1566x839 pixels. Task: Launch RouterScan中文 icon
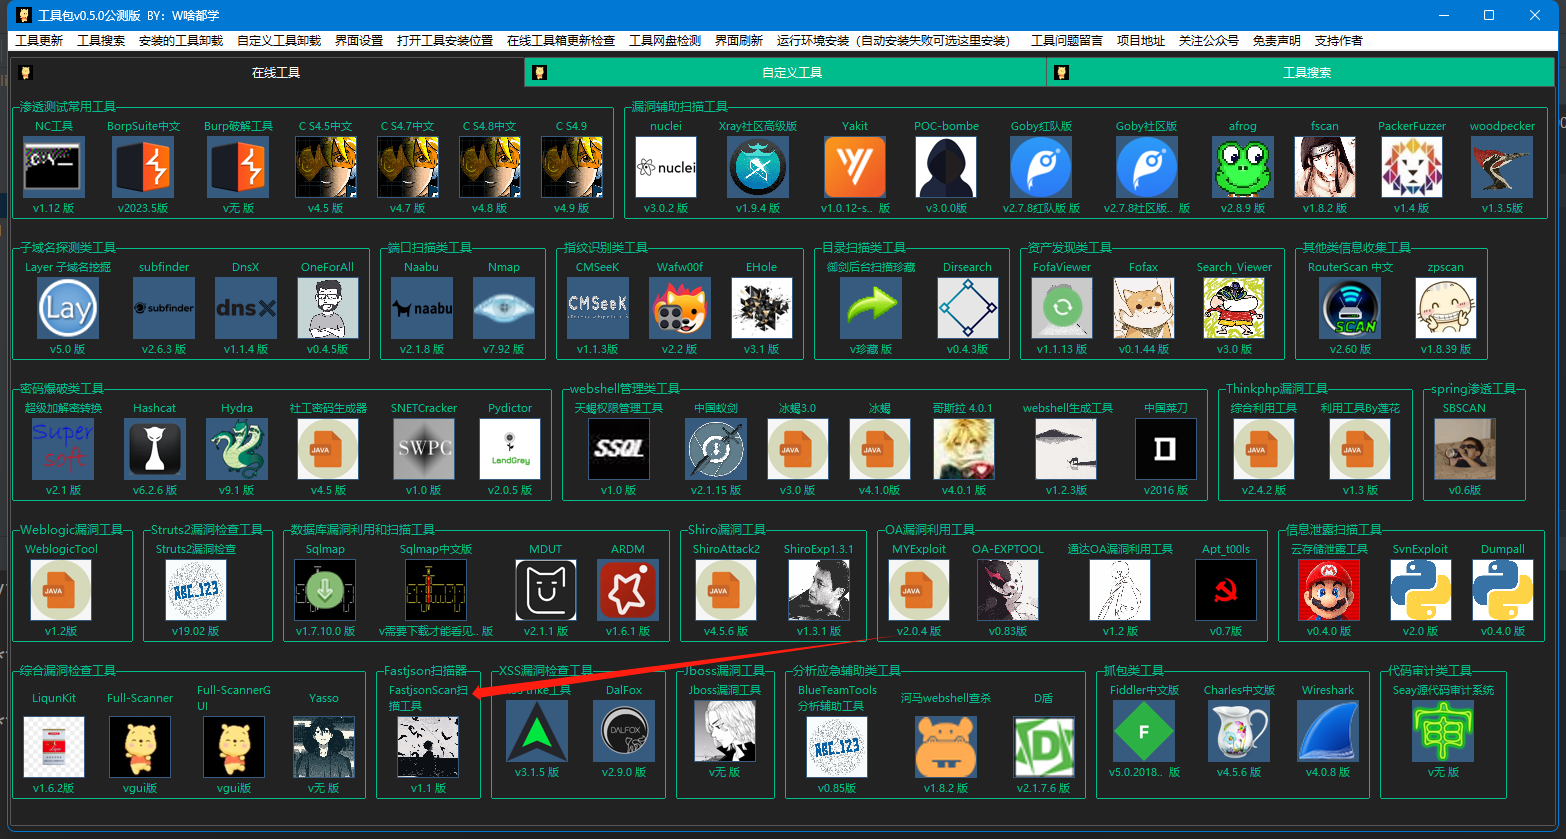[x=1350, y=308]
